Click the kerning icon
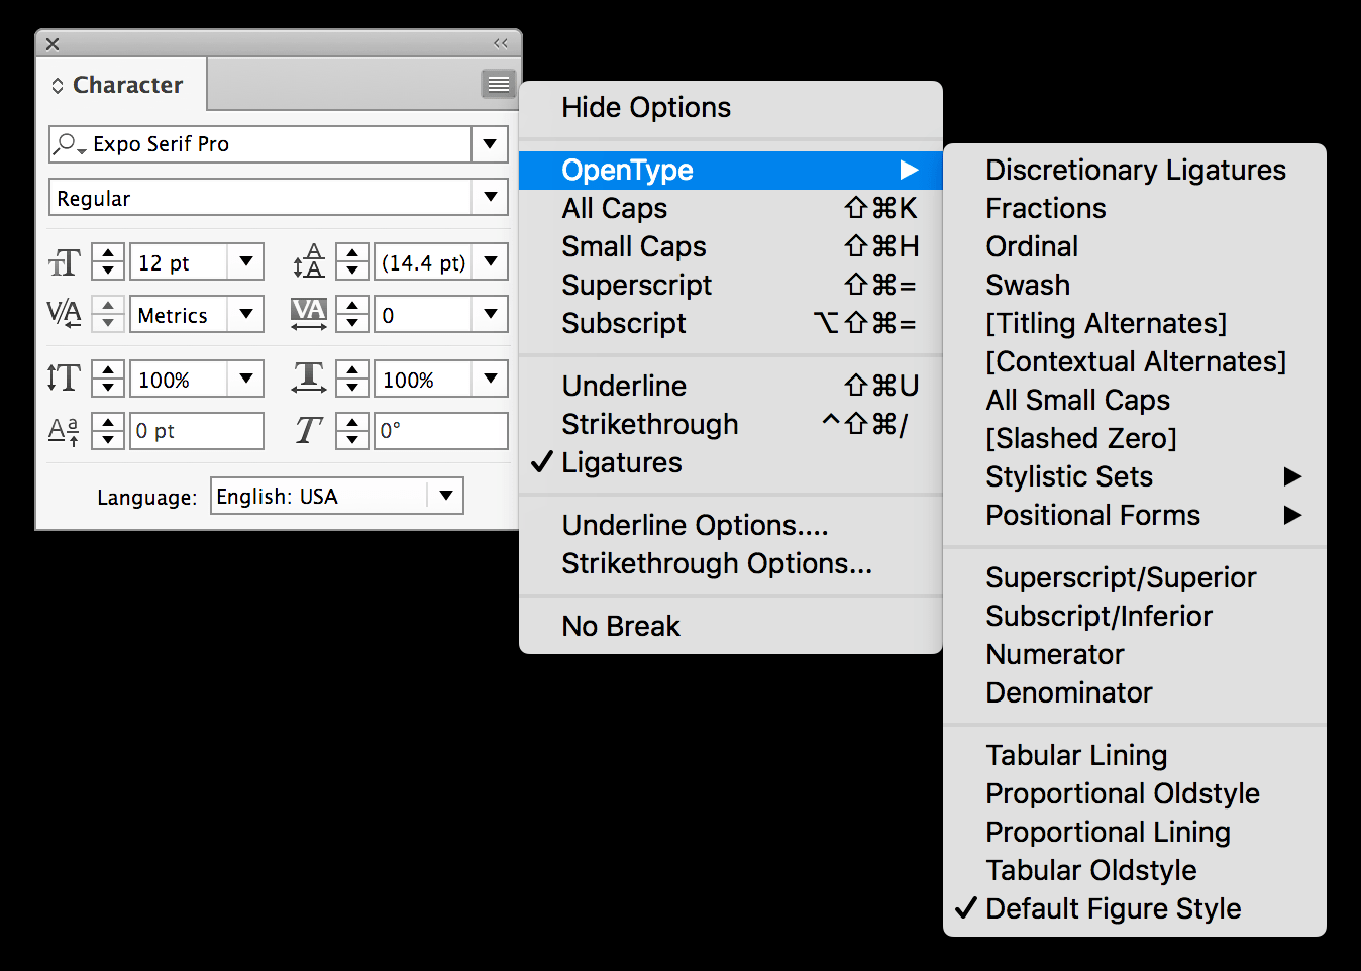 point(63,314)
